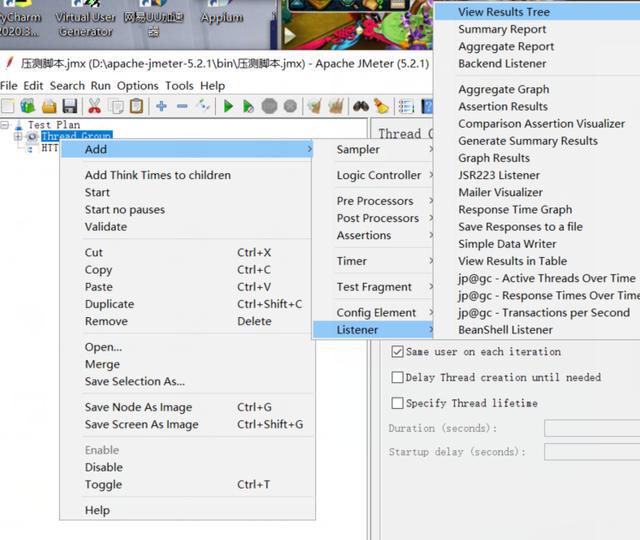Click the gray Stop toolbar icon
The height and width of the screenshot is (540, 640).
[x=269, y=106]
